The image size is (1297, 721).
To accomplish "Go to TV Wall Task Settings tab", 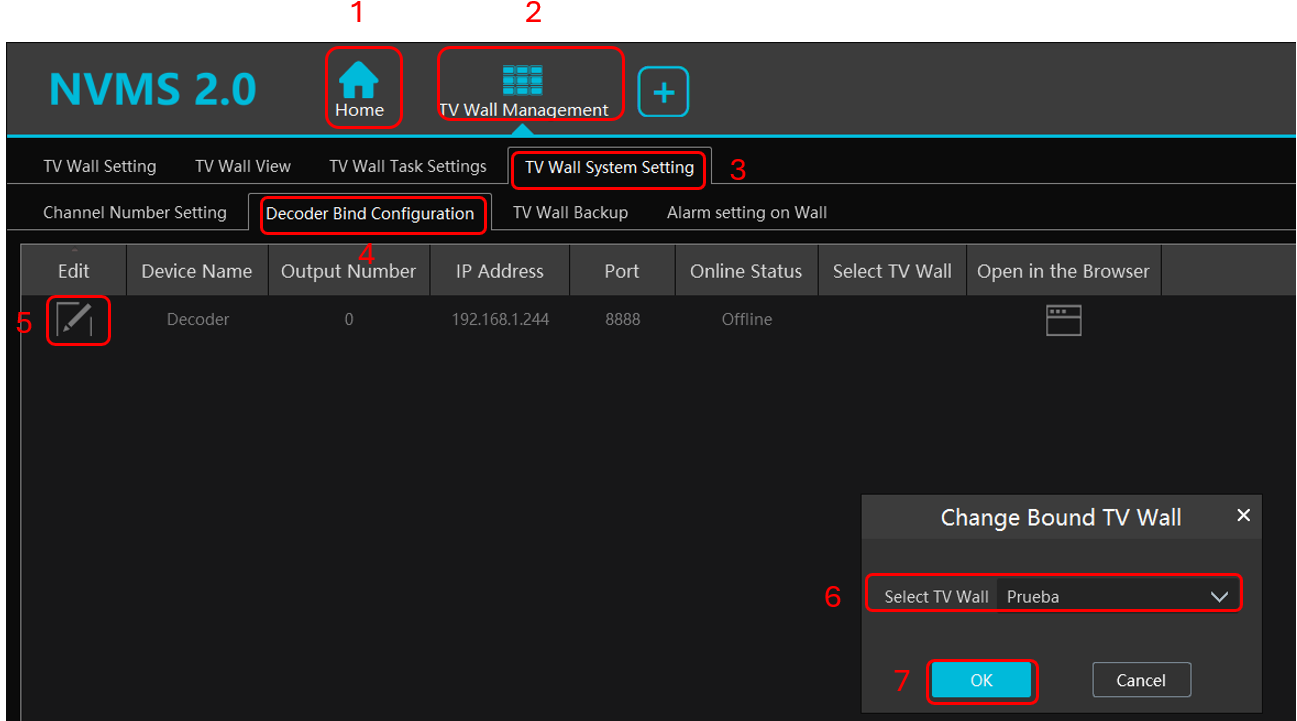I will click(408, 166).
